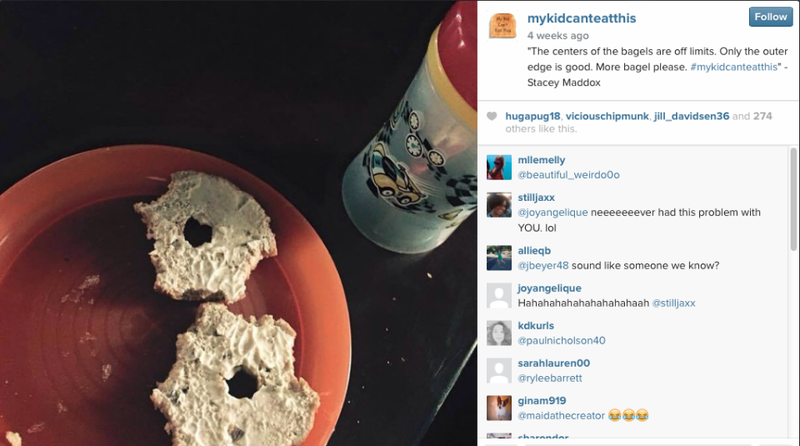Viewport: 800px width, 446px height.
Task: Open jill_davidsen36 liker link
Action: point(691,116)
